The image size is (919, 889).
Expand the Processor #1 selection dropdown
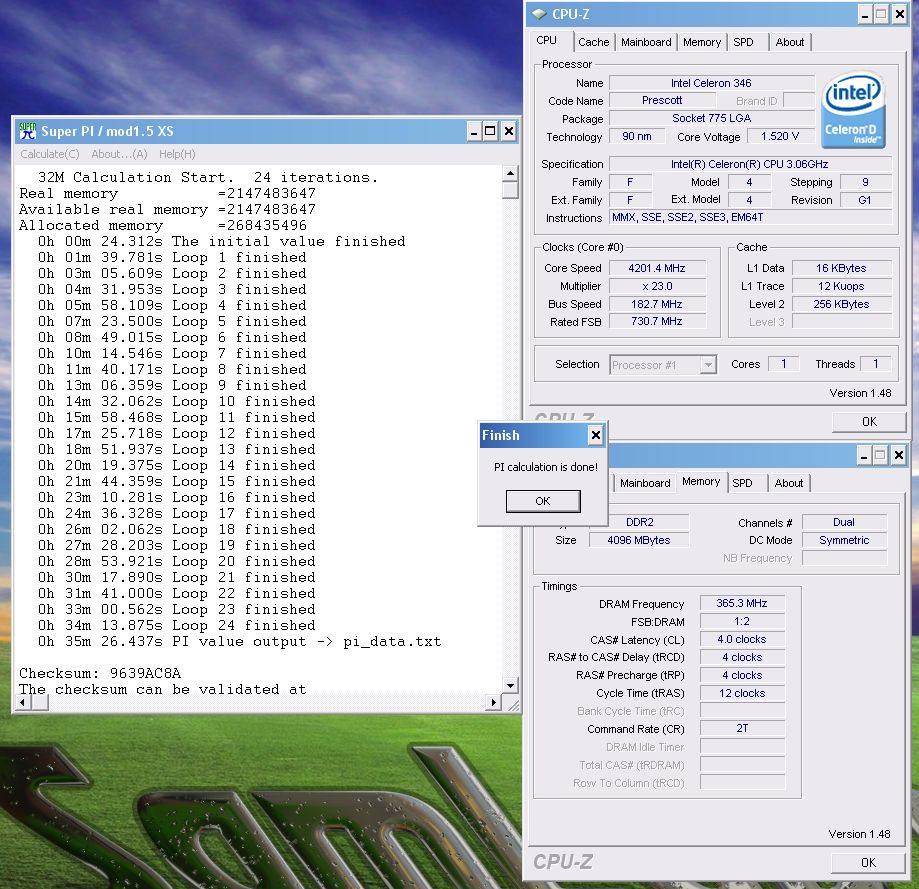point(708,365)
